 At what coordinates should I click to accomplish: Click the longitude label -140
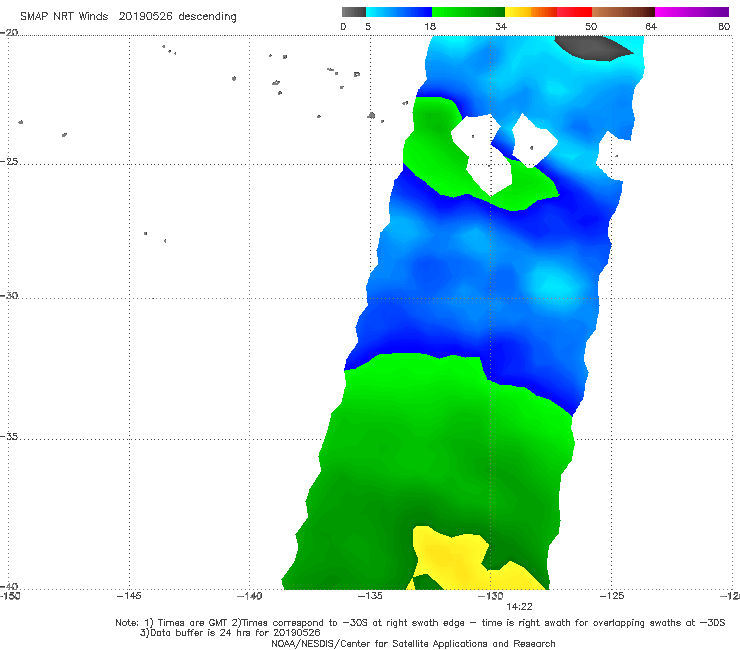click(x=249, y=596)
